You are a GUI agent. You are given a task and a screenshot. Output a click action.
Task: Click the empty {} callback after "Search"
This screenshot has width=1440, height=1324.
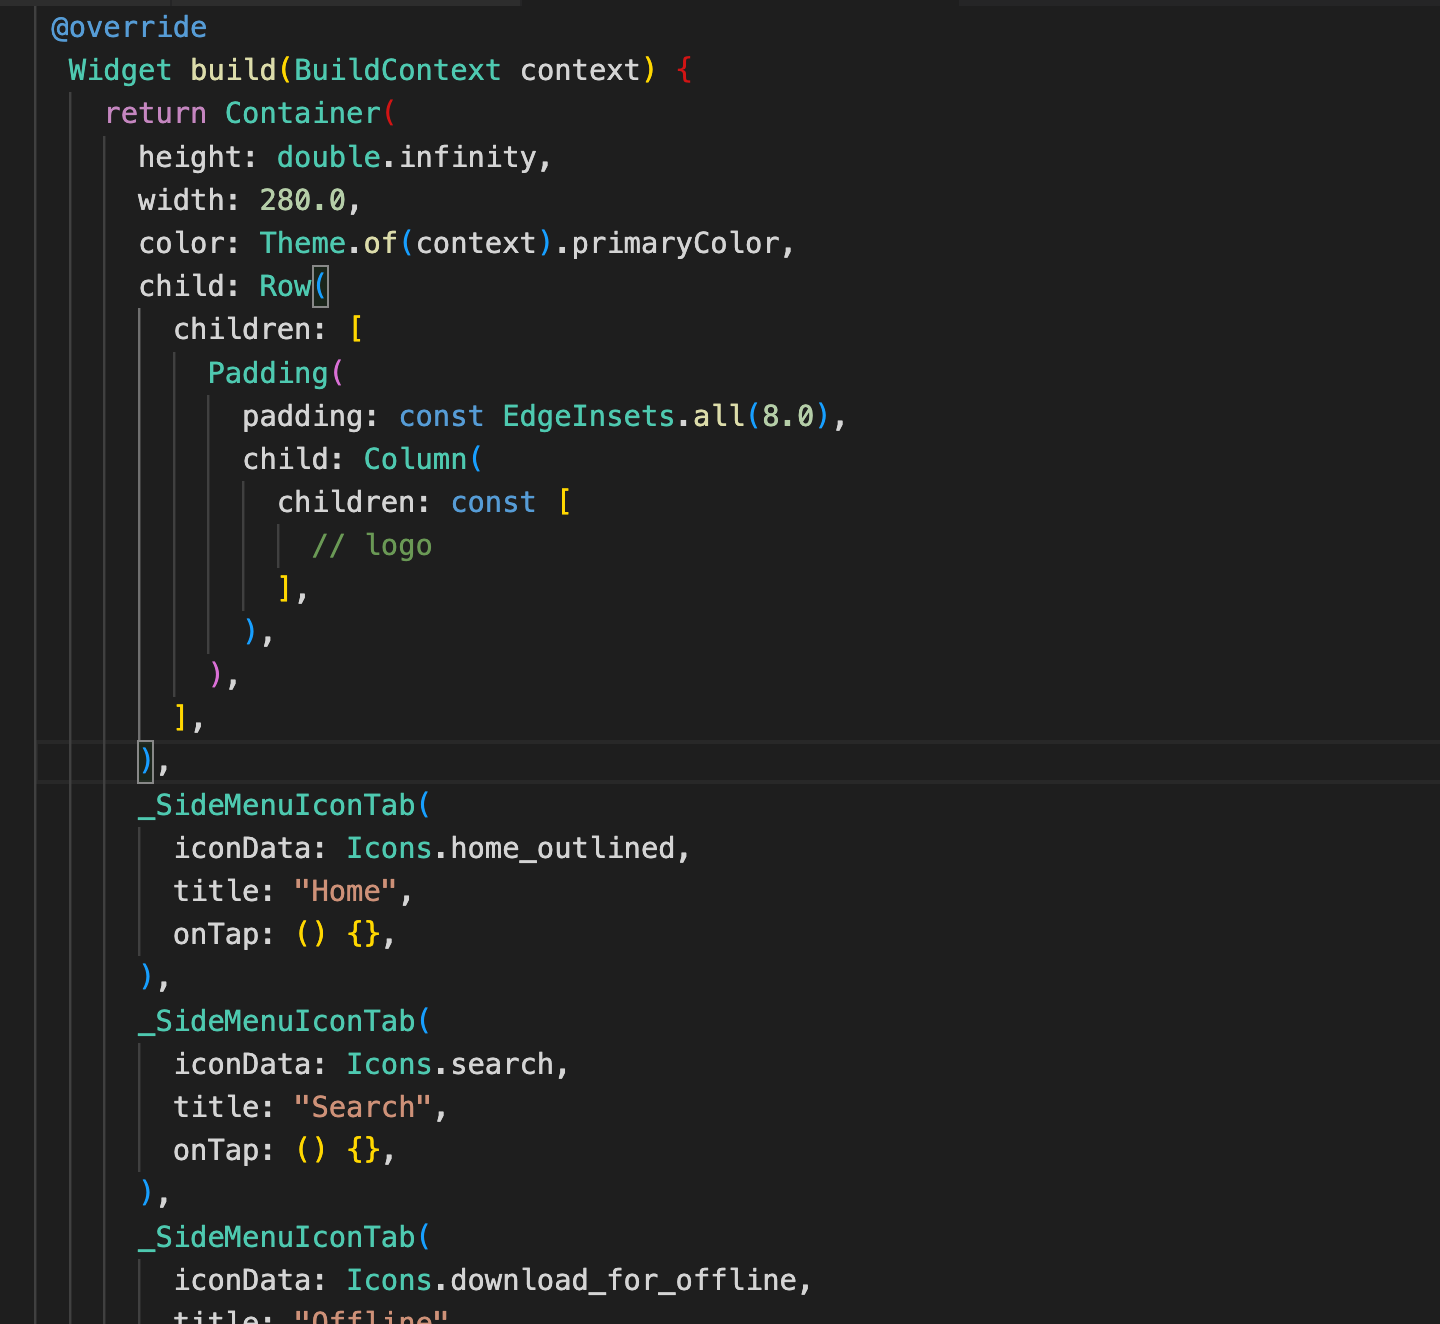(x=363, y=1150)
